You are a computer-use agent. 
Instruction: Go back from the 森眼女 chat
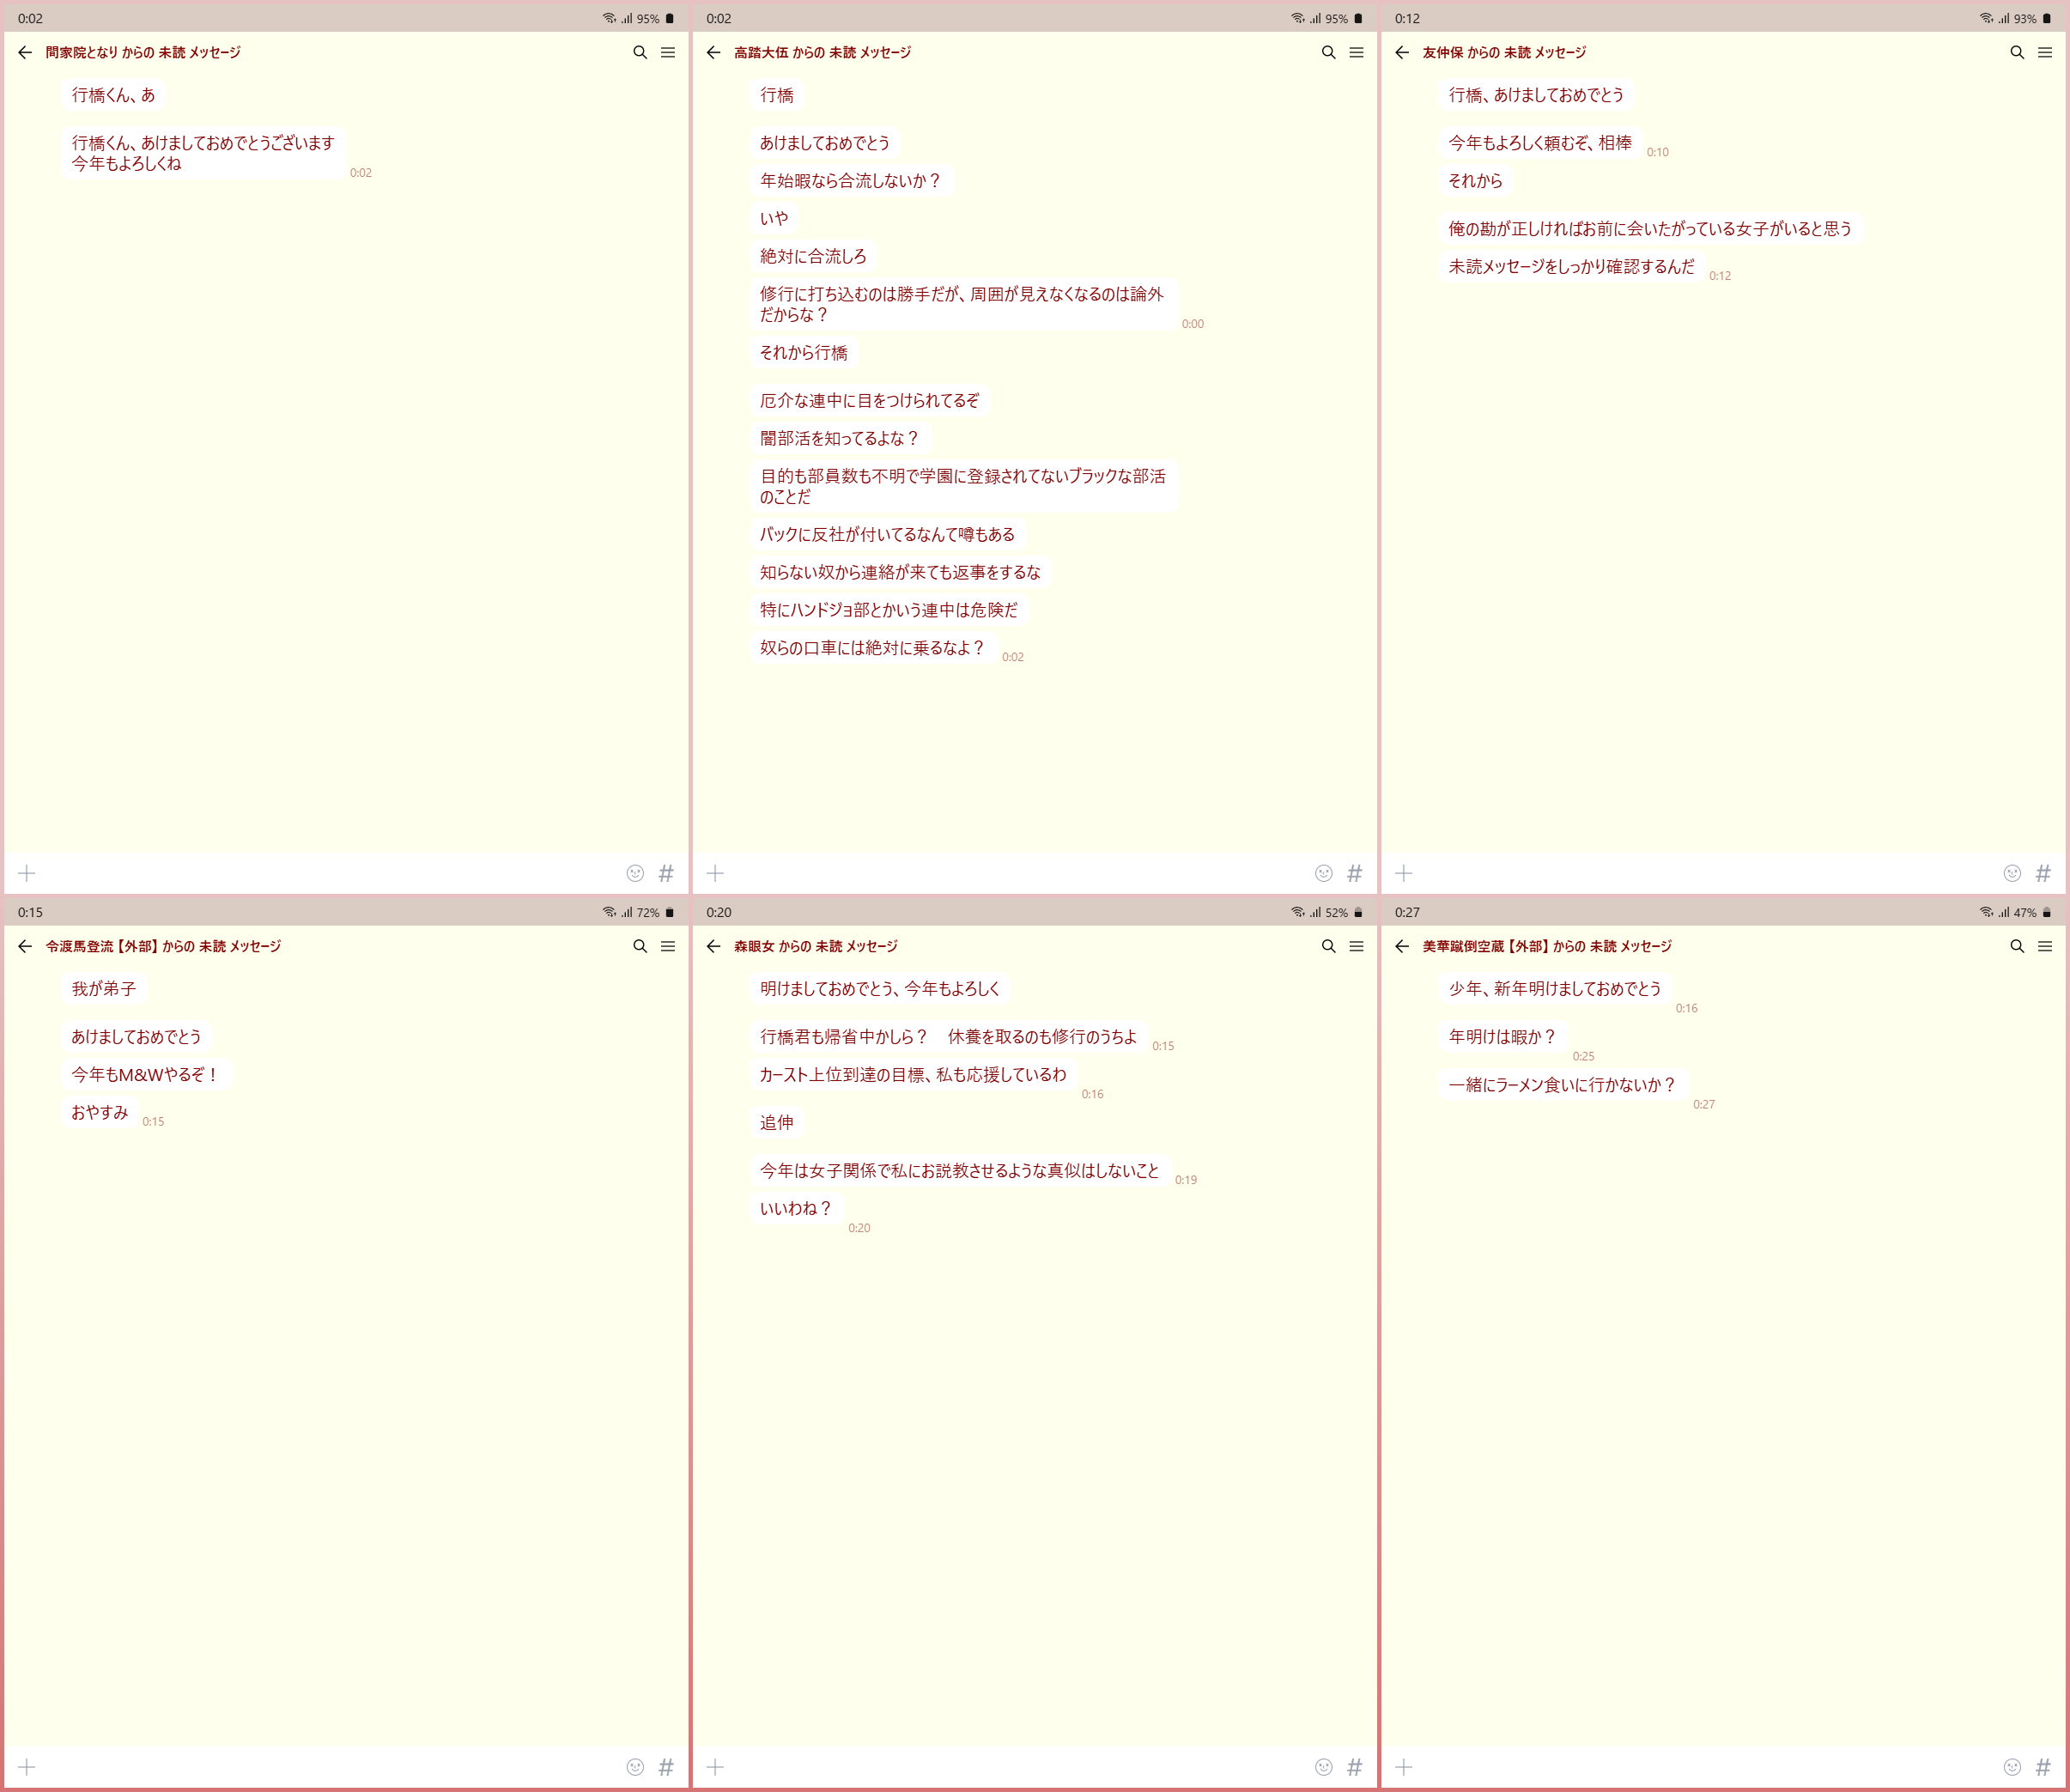point(713,946)
